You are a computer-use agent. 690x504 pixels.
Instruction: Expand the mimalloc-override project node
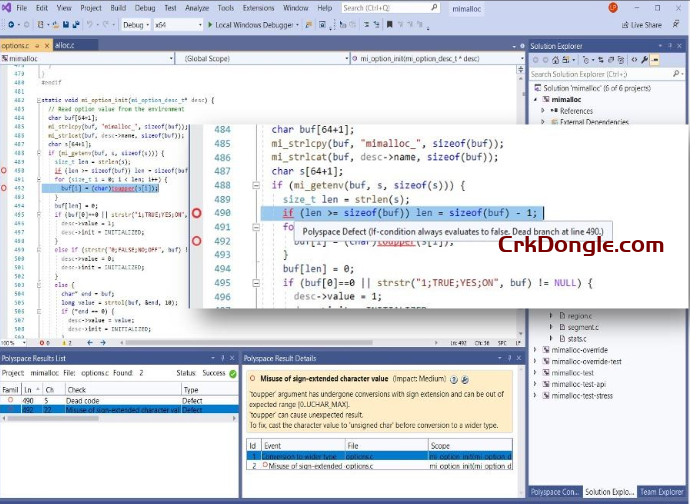pyautogui.click(x=534, y=350)
